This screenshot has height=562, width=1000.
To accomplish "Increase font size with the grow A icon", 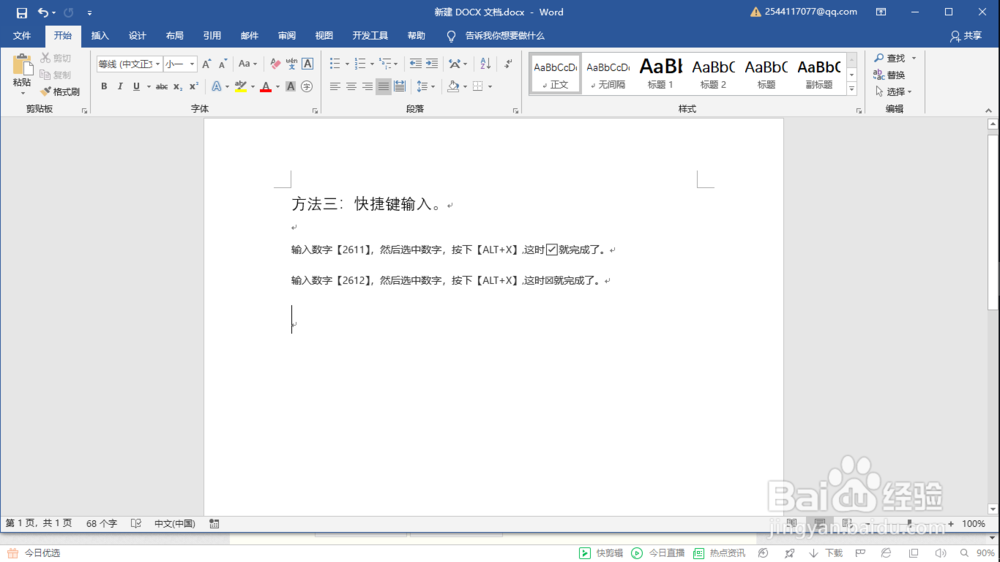I will pos(206,64).
